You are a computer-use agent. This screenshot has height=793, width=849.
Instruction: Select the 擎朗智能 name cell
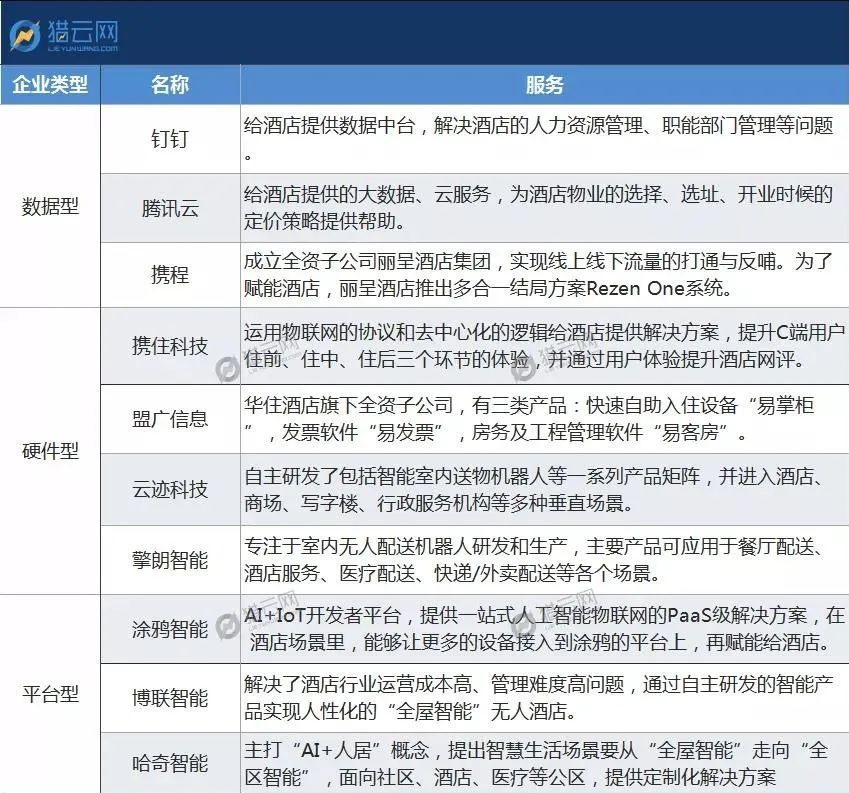(170, 560)
